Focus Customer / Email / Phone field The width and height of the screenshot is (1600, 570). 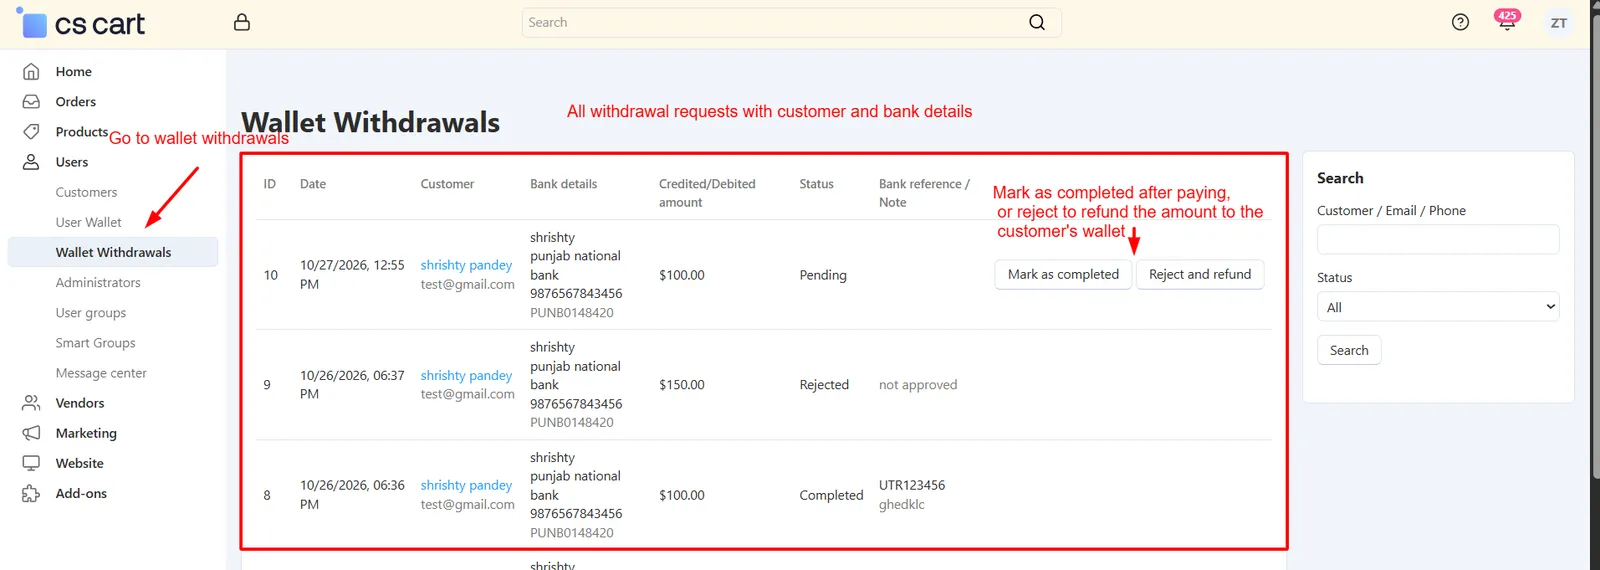[x=1438, y=239]
